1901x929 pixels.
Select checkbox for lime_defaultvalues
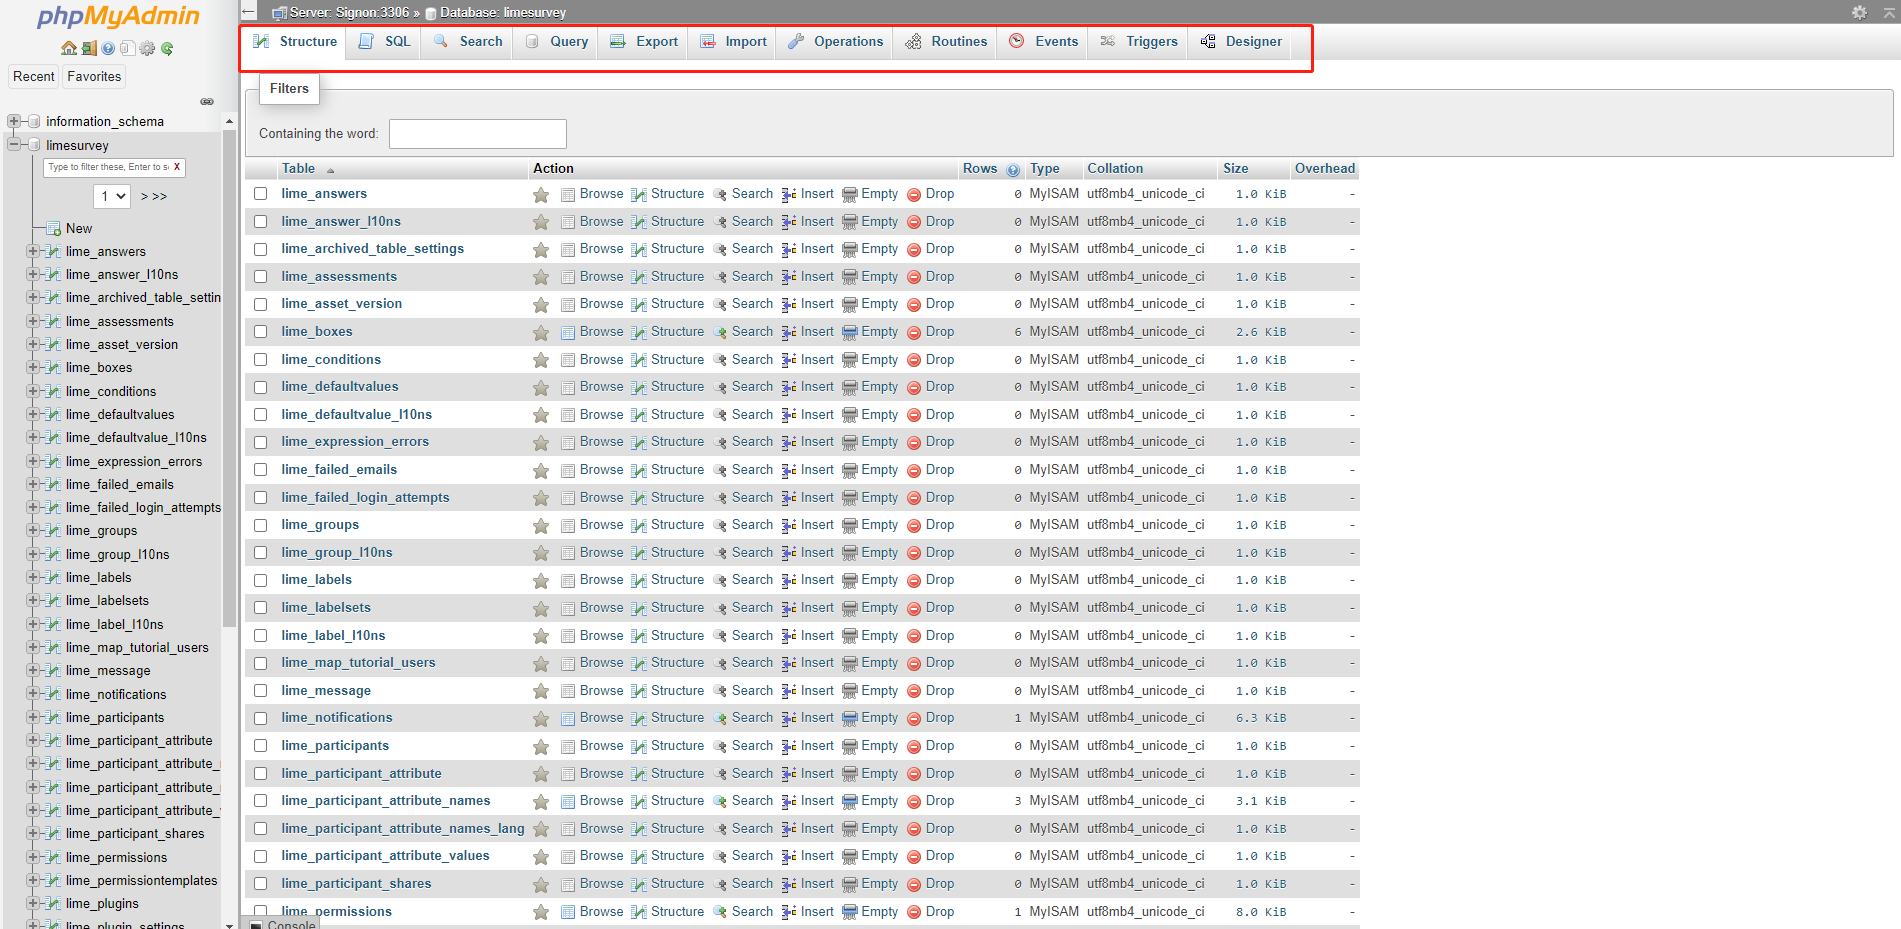[261, 387]
